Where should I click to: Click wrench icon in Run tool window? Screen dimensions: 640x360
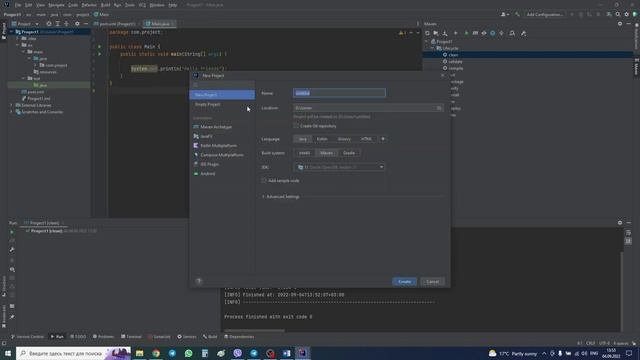coord(12,249)
